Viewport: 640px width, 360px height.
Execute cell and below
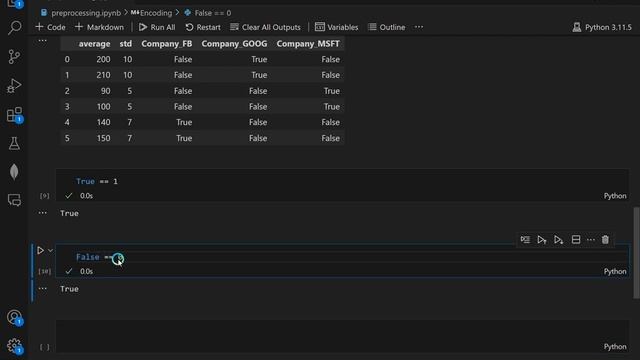pos(558,240)
